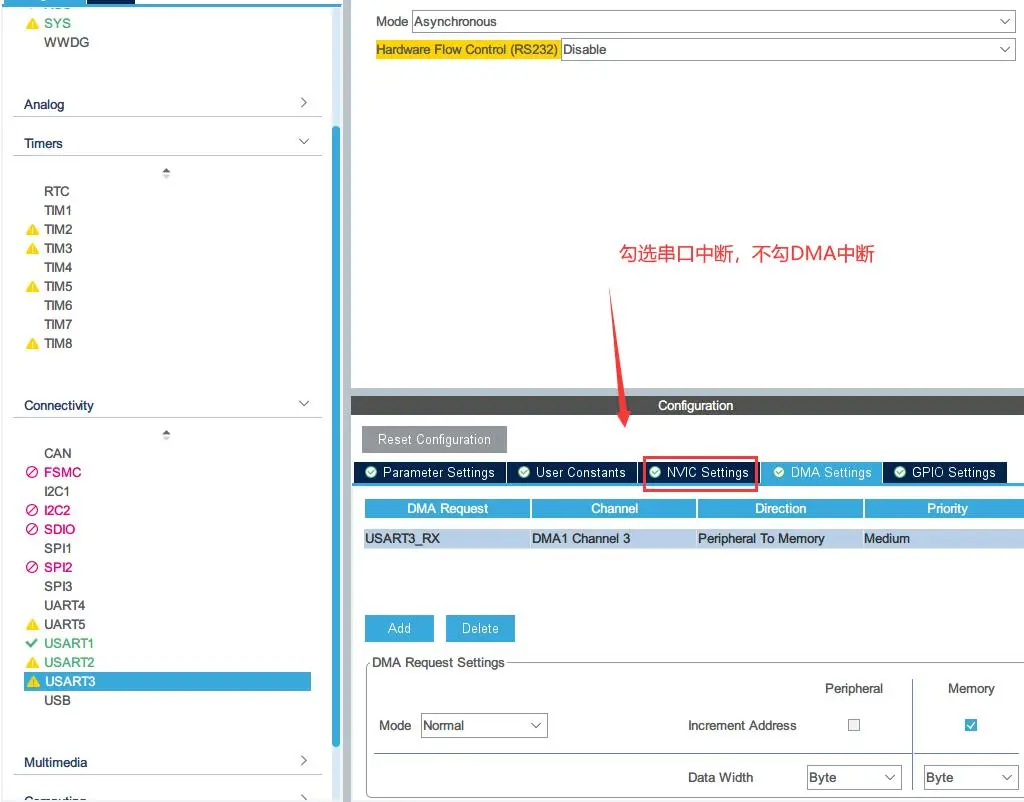Expand the Analog category
This screenshot has height=802, width=1024.
click(x=166, y=104)
